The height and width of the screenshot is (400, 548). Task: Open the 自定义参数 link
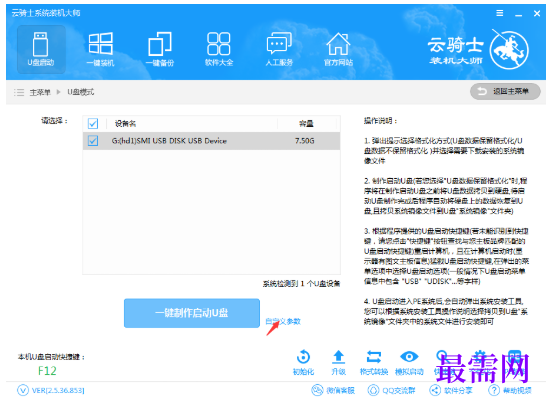click(x=283, y=321)
